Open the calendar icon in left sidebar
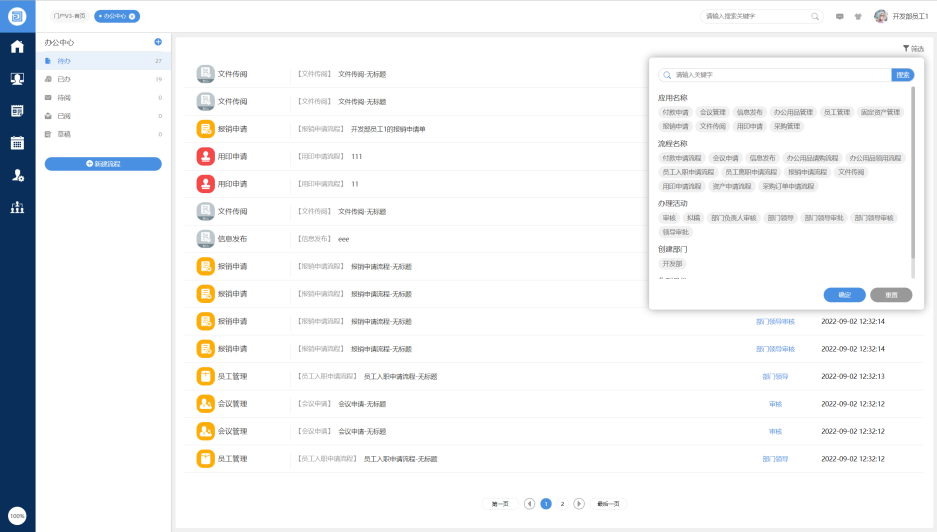 coord(17,143)
